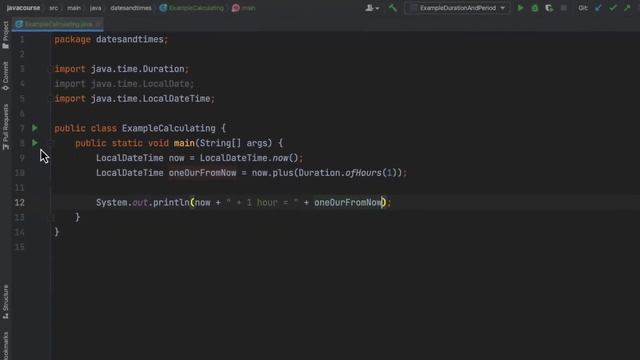
Task: Click line number 12 in the gutter
Action: [x=20, y=202]
